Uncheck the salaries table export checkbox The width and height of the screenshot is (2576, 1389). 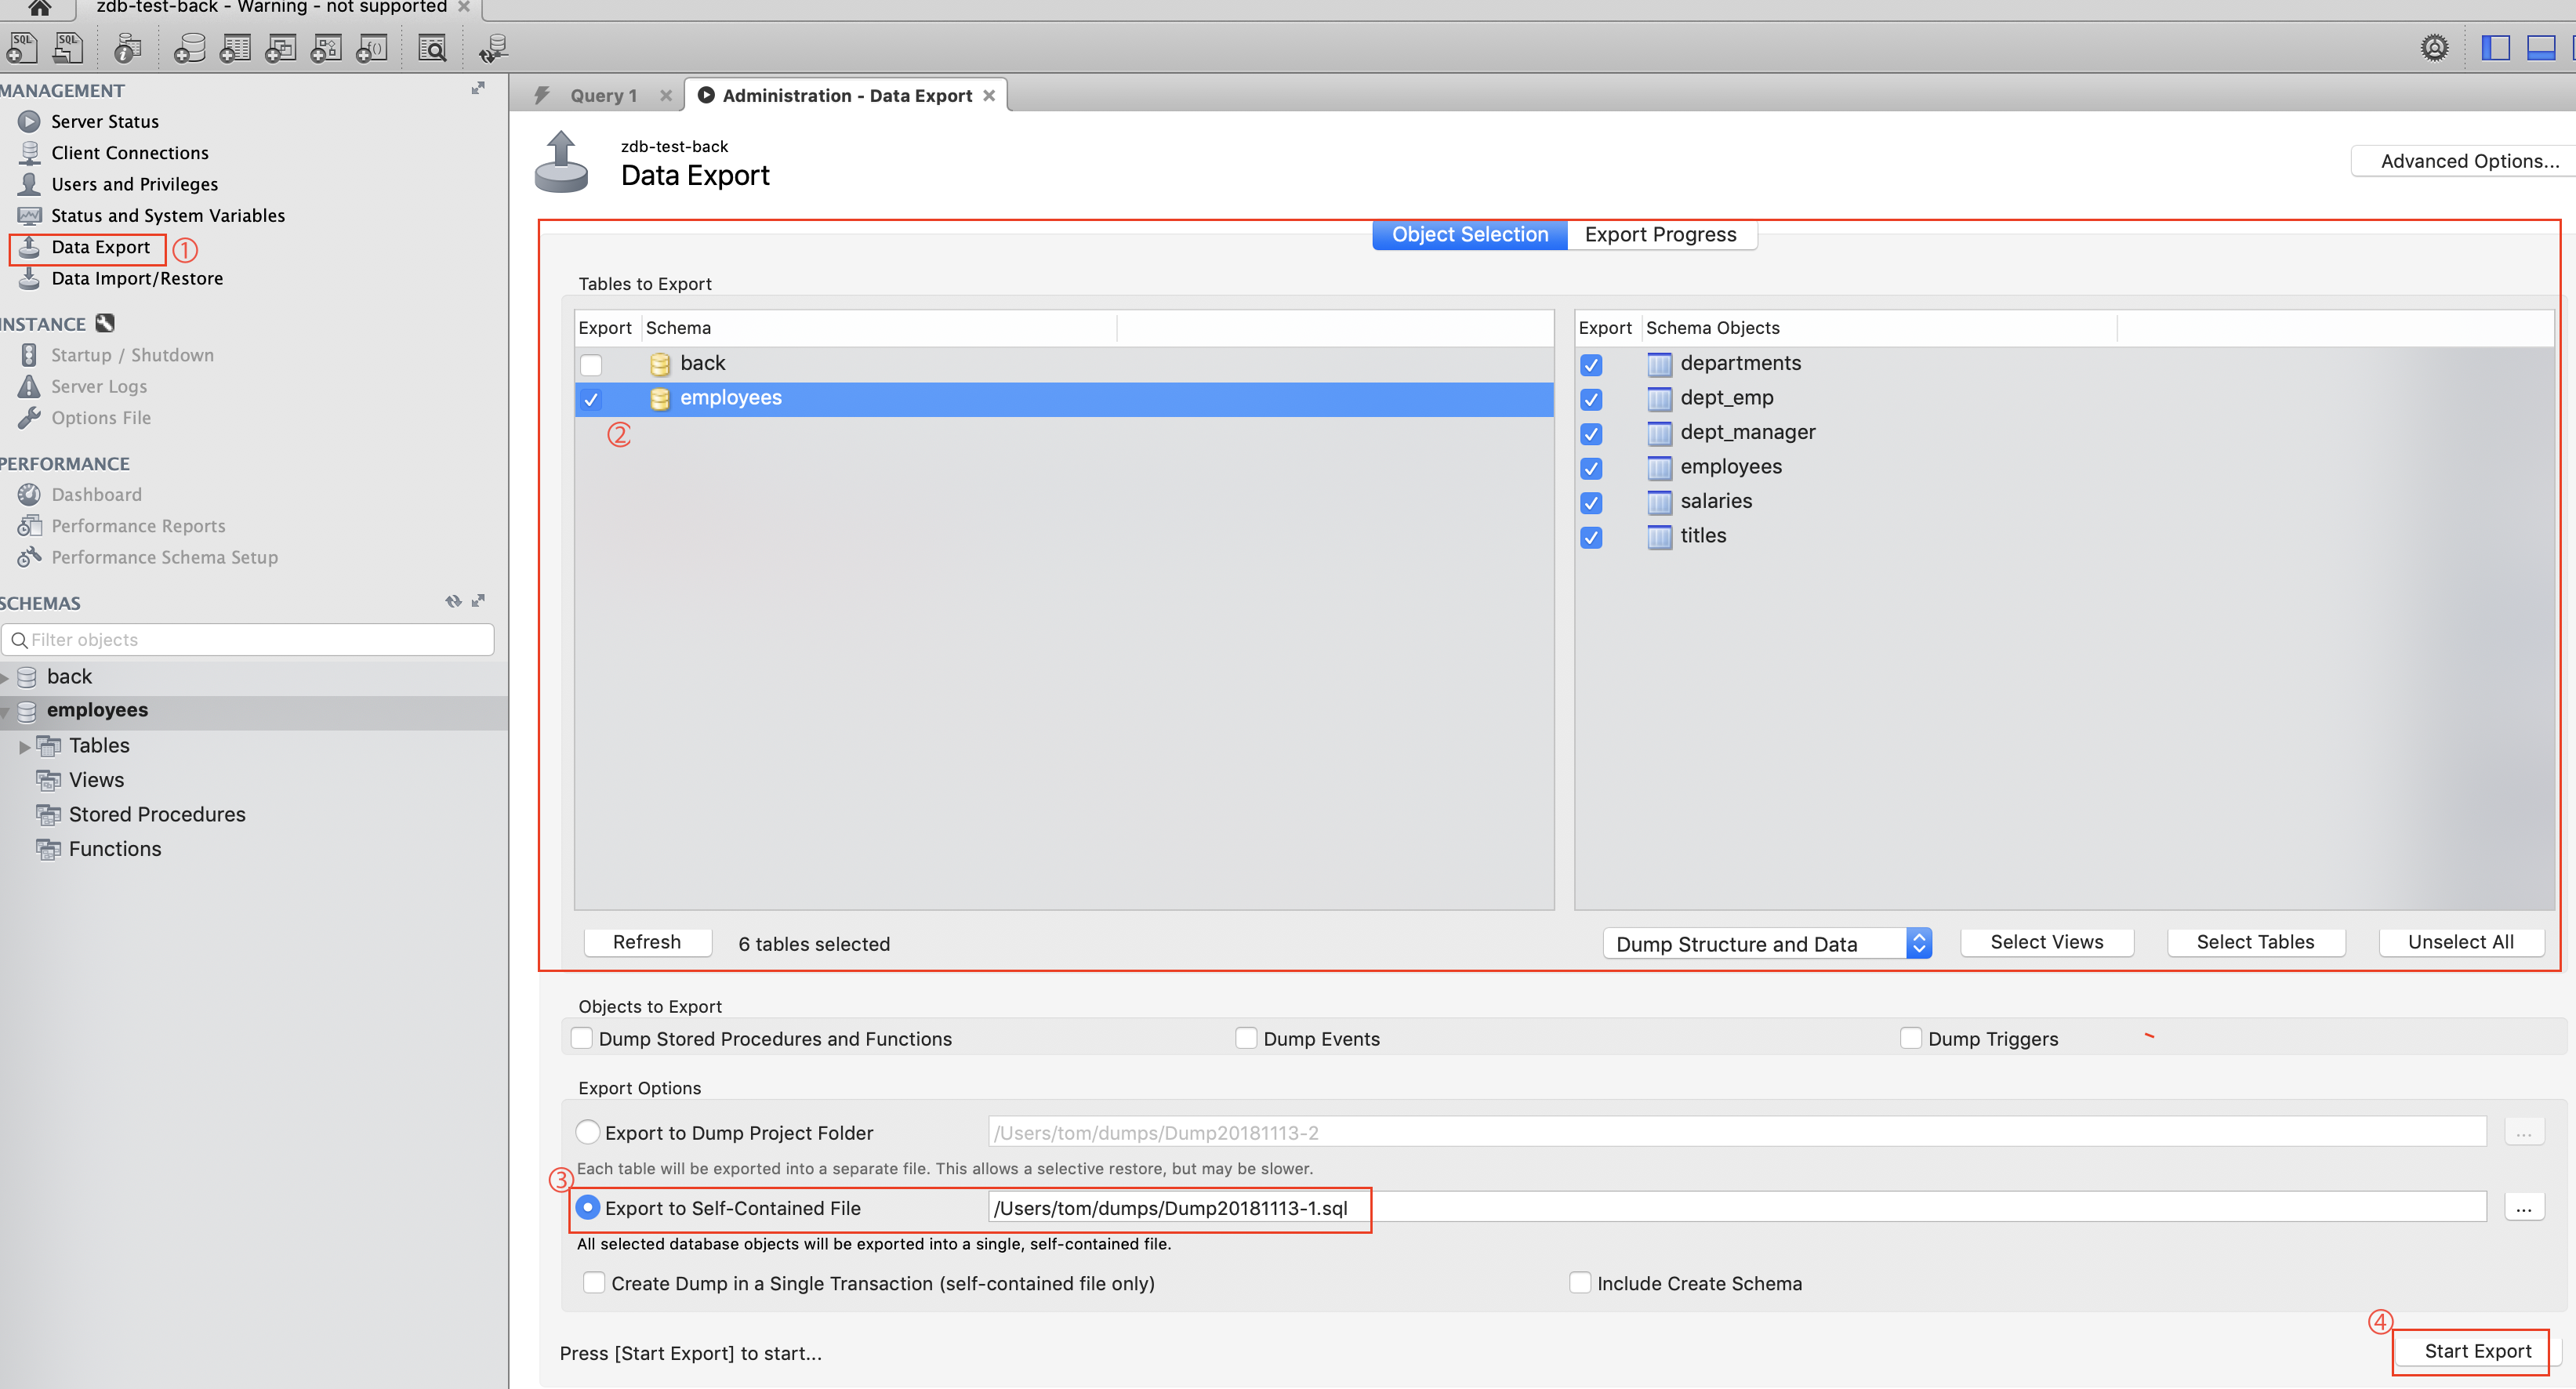(1591, 502)
